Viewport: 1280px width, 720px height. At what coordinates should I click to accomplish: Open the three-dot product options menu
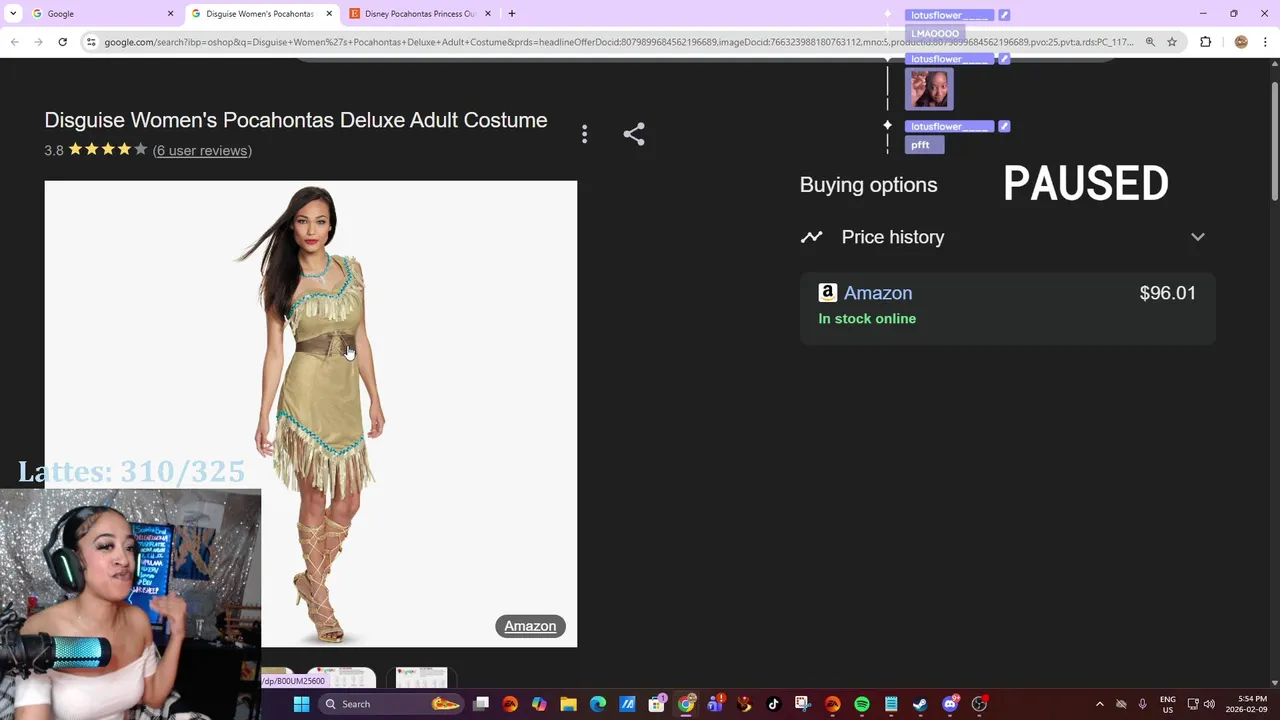(x=585, y=134)
